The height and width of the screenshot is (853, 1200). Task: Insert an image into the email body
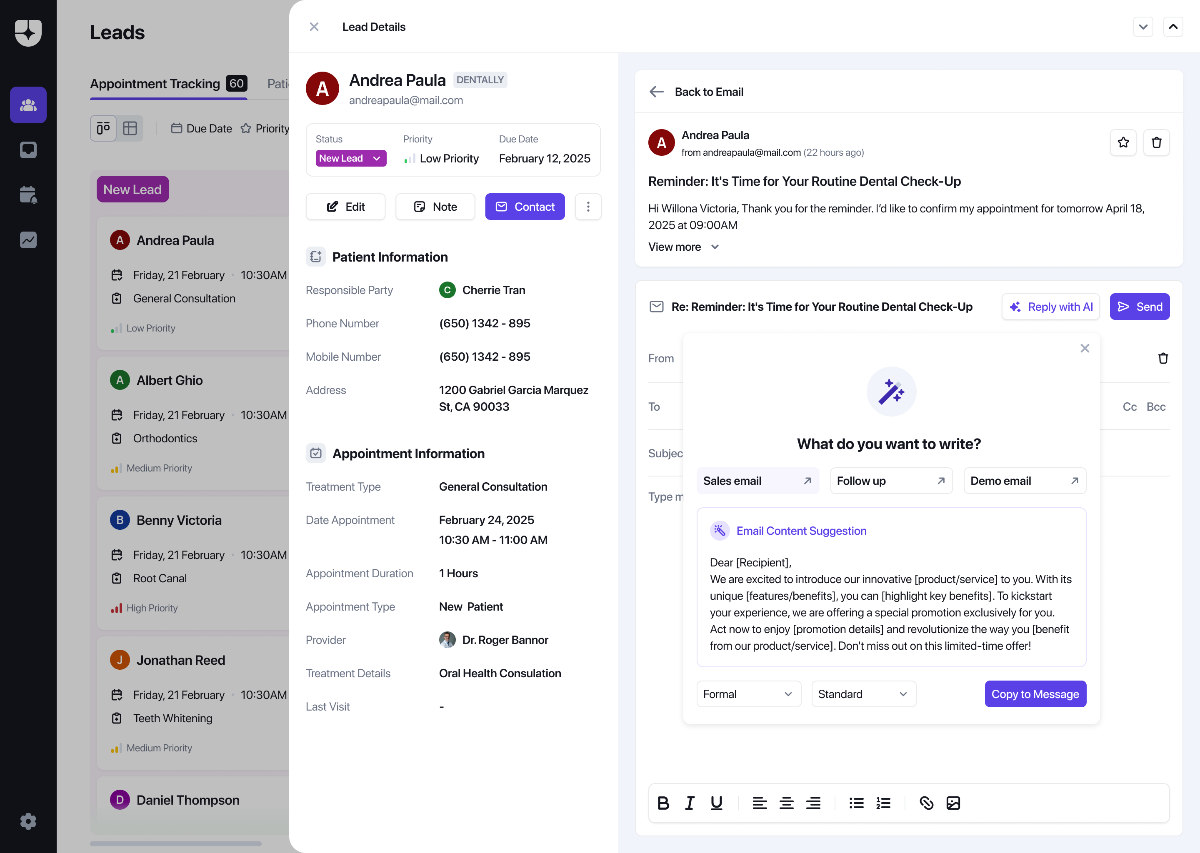tap(953, 803)
